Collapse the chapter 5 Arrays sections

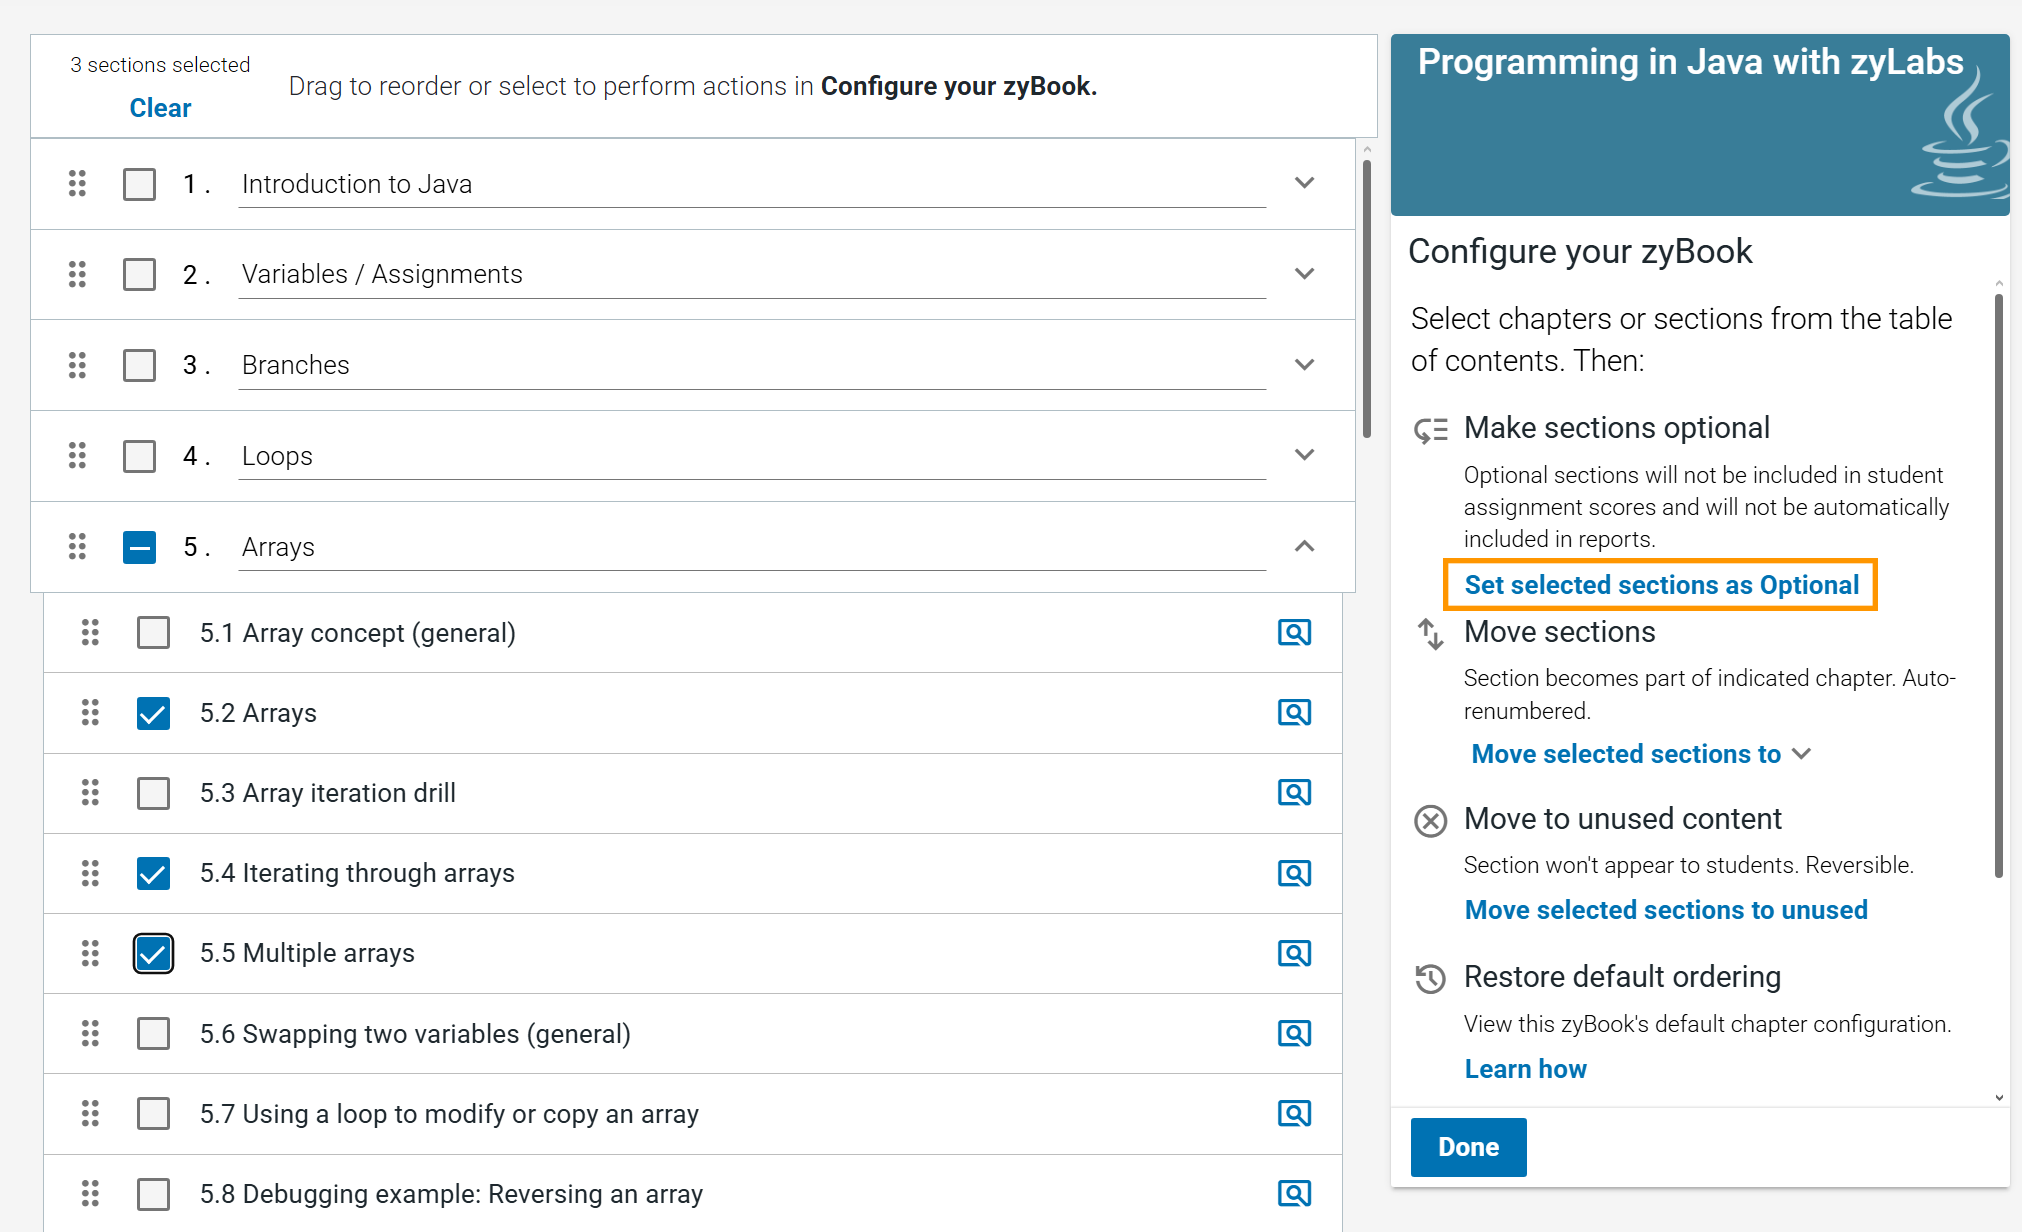pyautogui.click(x=1304, y=546)
